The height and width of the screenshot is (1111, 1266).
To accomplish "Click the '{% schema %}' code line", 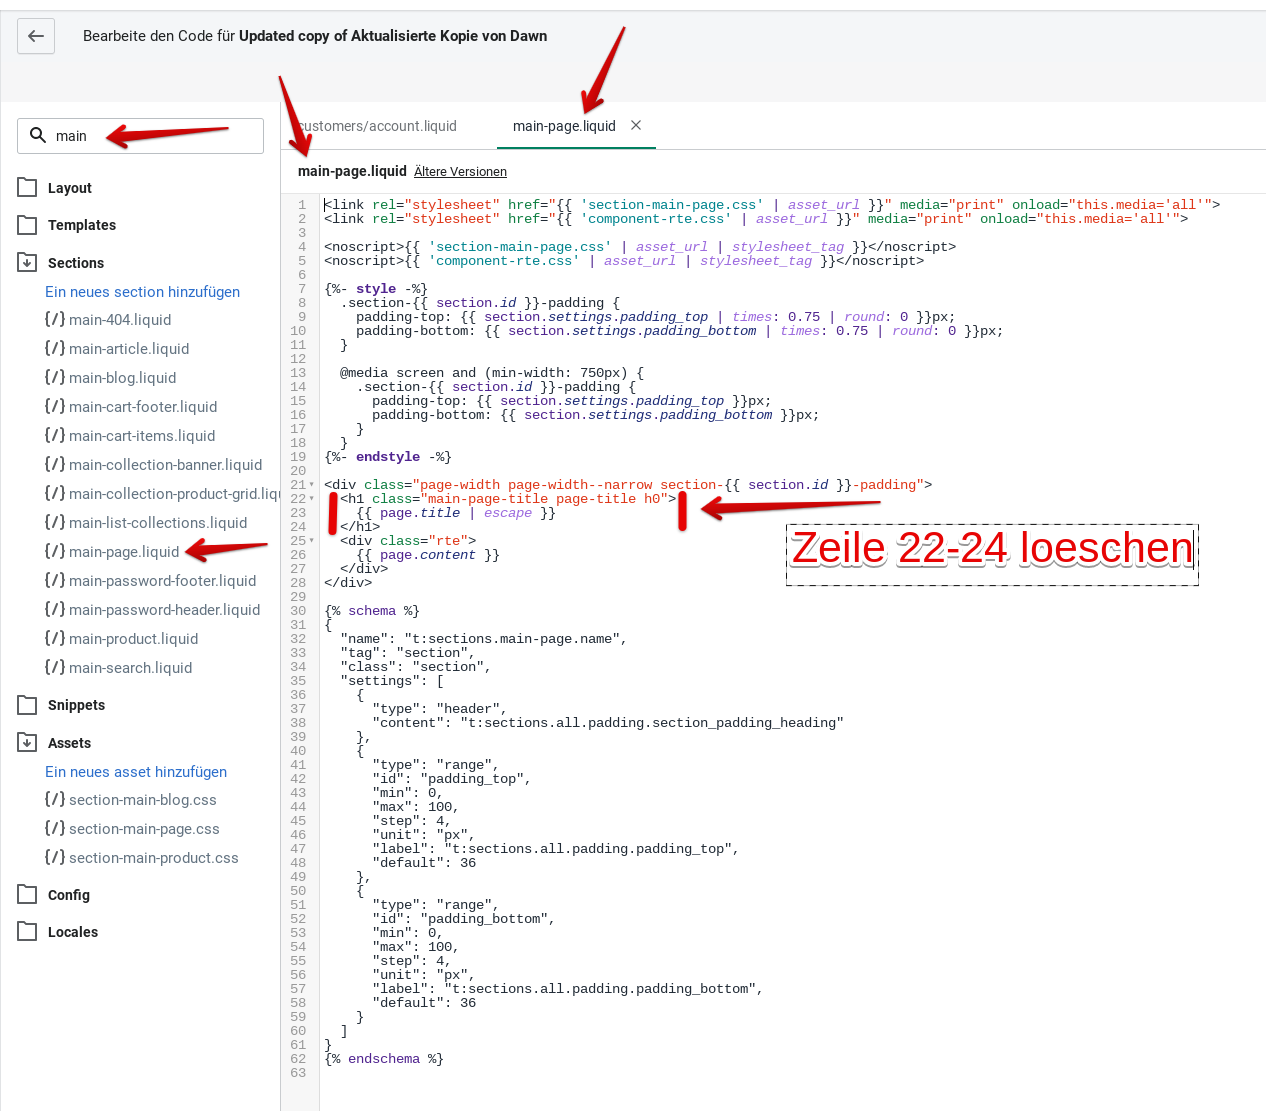I will tap(372, 611).
